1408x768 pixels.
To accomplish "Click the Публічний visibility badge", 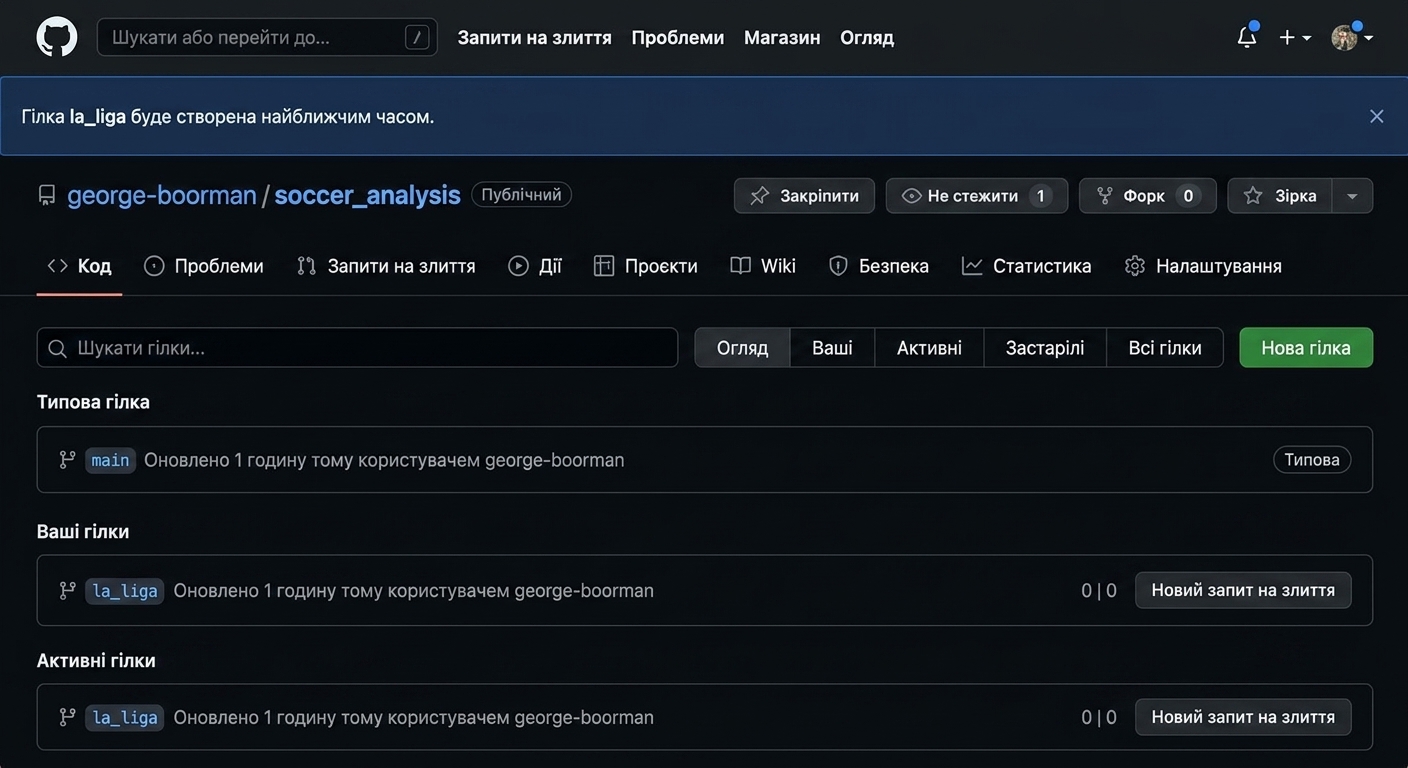I will (521, 195).
